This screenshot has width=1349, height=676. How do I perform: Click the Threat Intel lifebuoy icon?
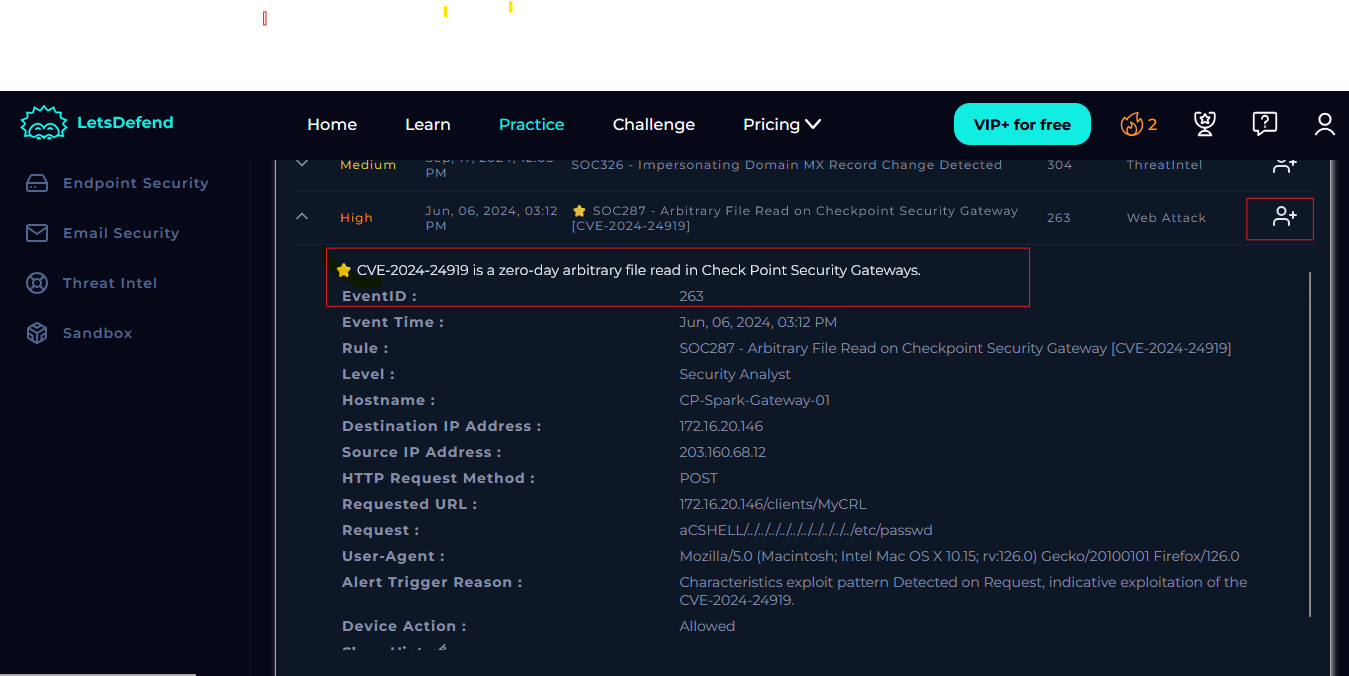pyautogui.click(x=37, y=283)
